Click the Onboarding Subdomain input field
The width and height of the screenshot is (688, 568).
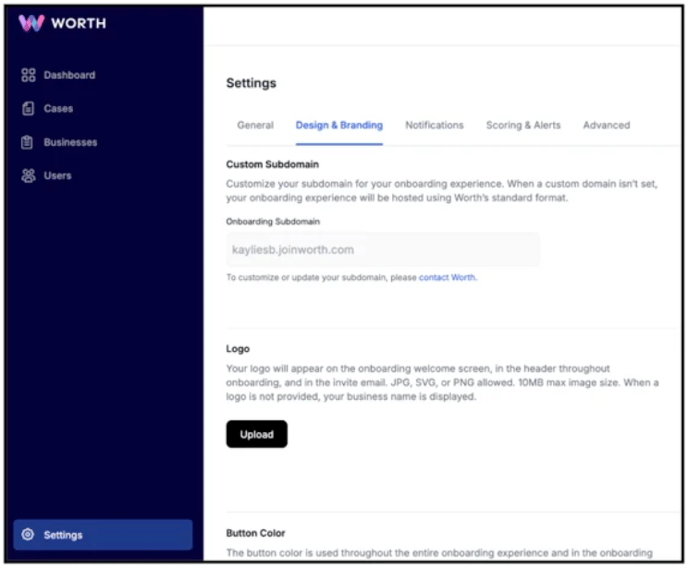(382, 250)
